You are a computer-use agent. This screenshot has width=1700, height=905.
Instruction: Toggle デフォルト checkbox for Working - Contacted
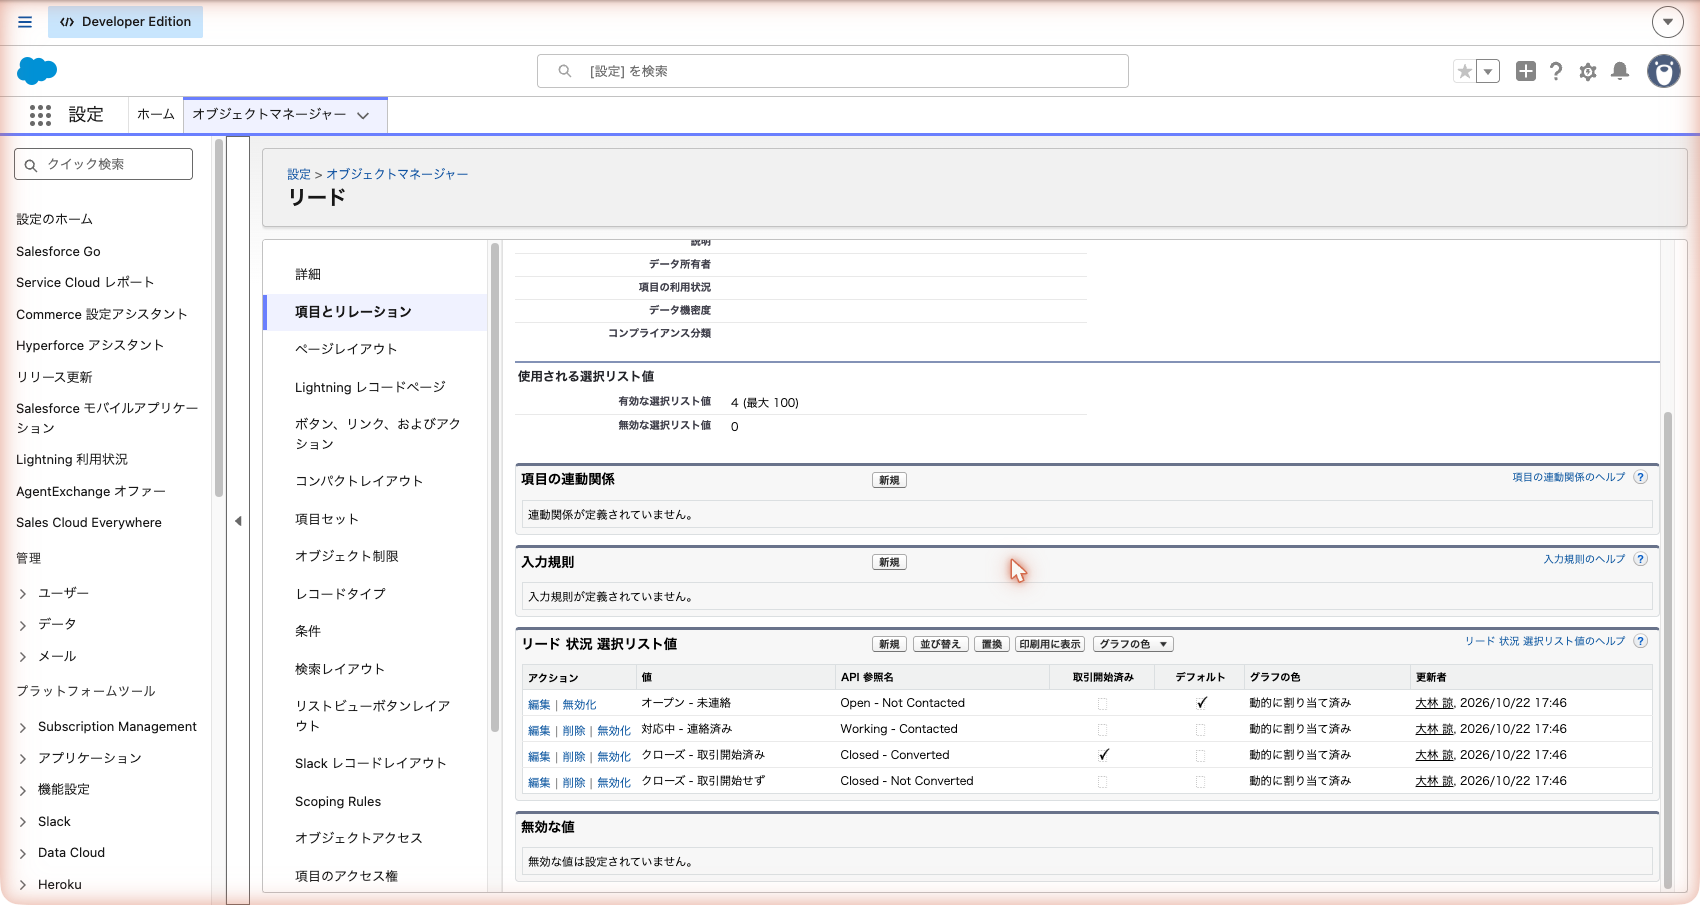(x=1200, y=730)
